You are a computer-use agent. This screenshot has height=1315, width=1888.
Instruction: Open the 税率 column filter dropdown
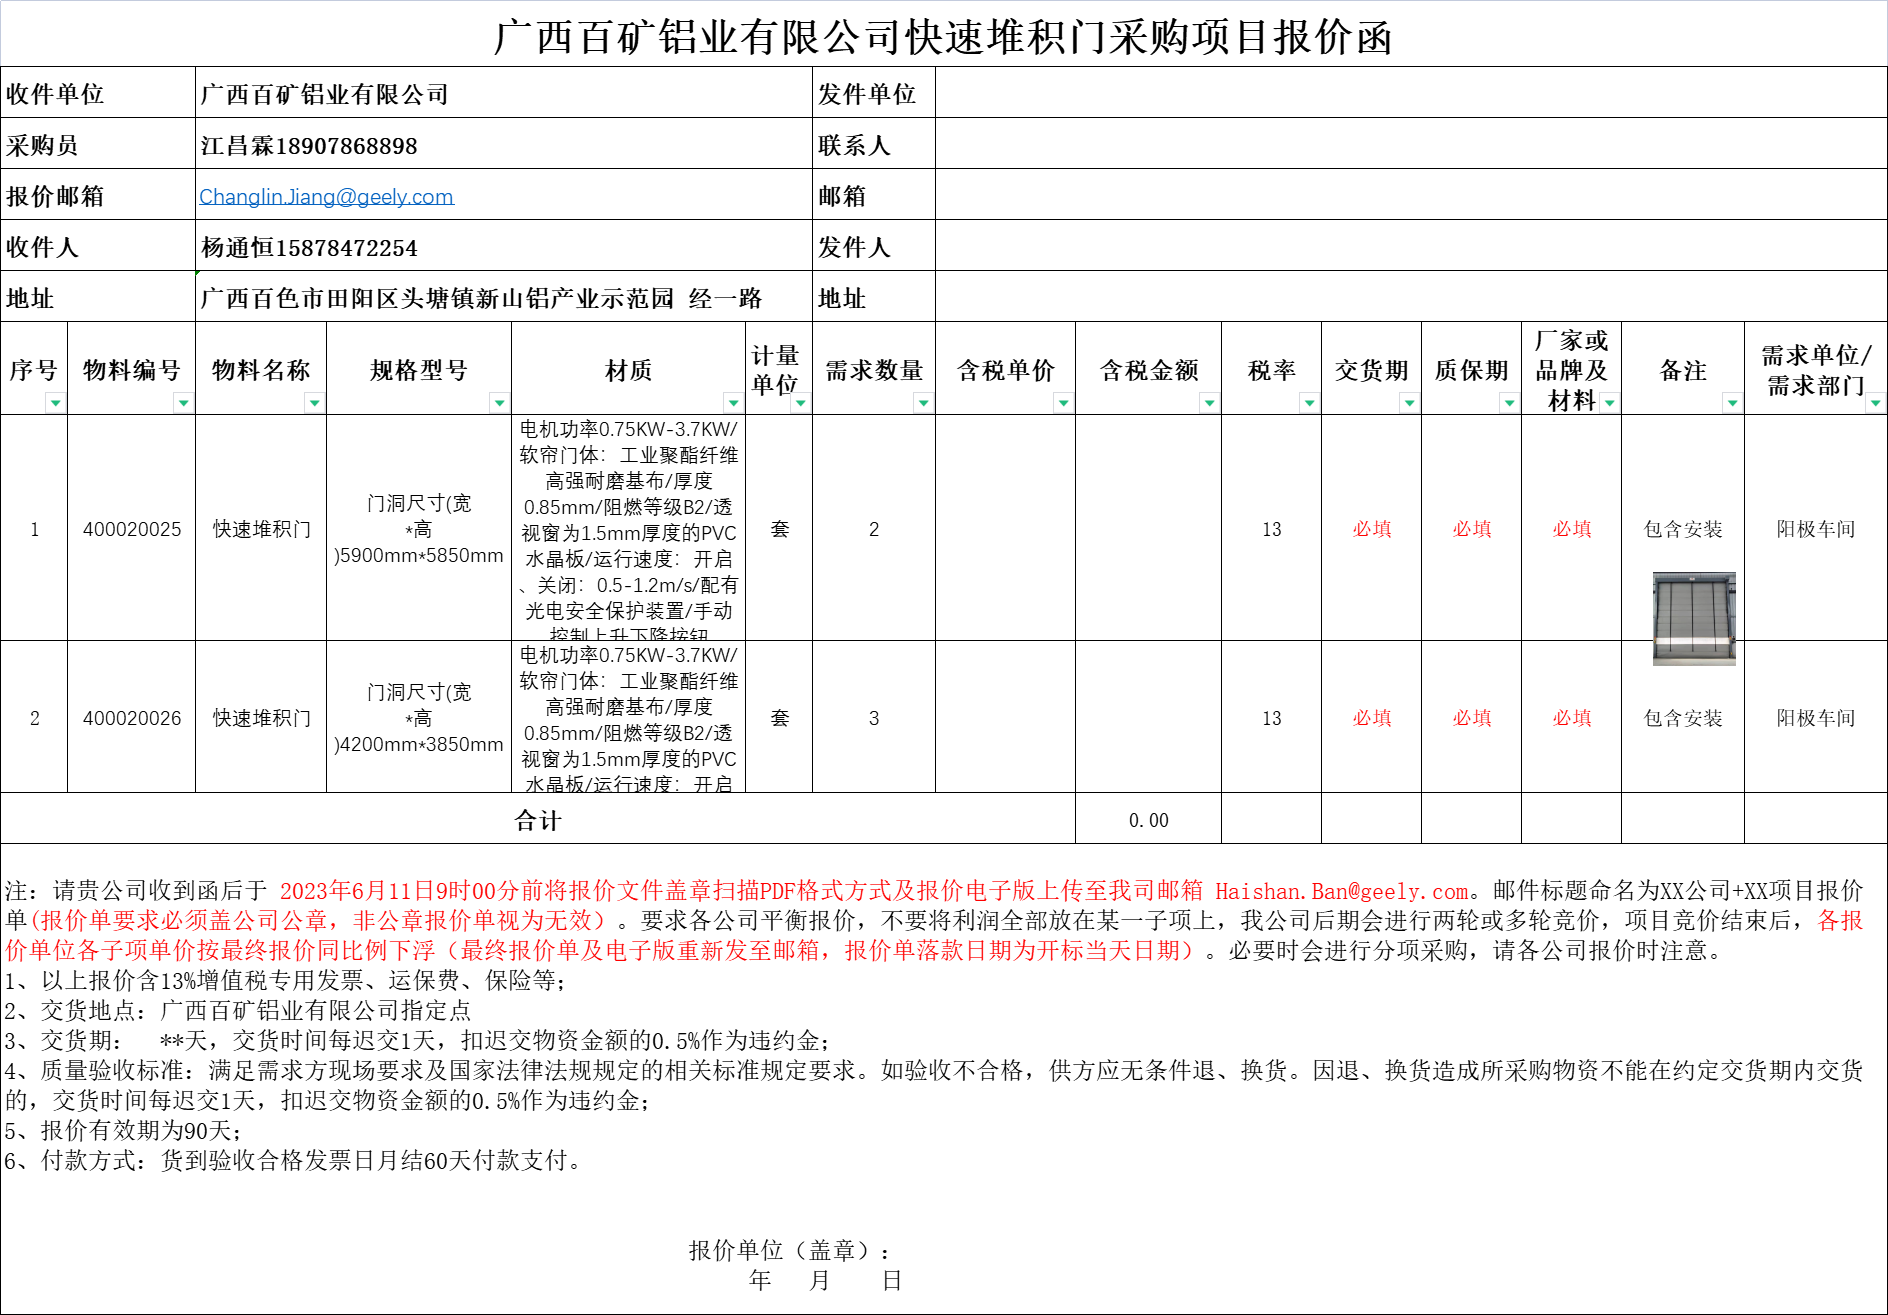tap(1309, 403)
